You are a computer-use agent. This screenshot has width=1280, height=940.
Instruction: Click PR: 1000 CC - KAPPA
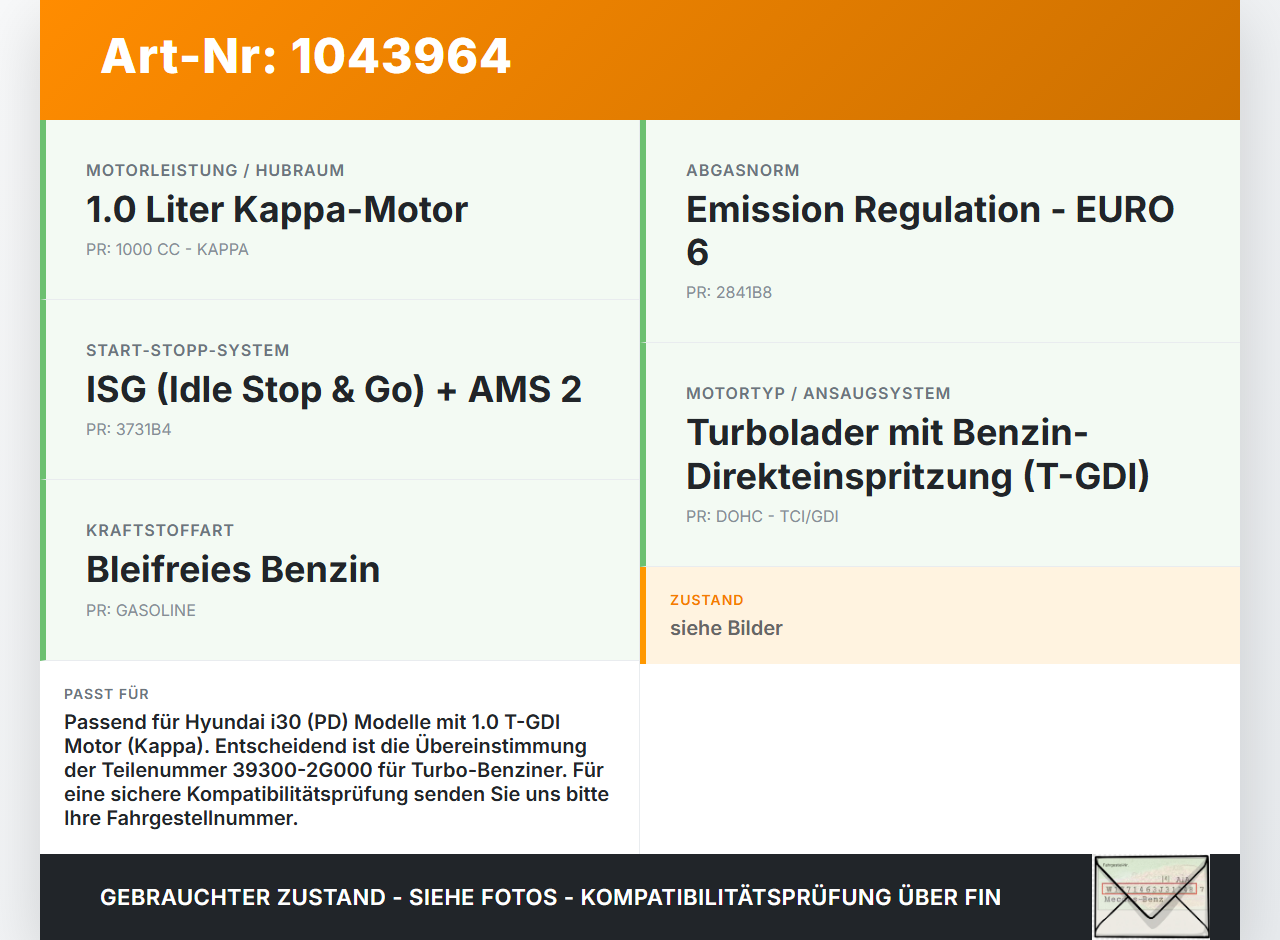pos(167,249)
